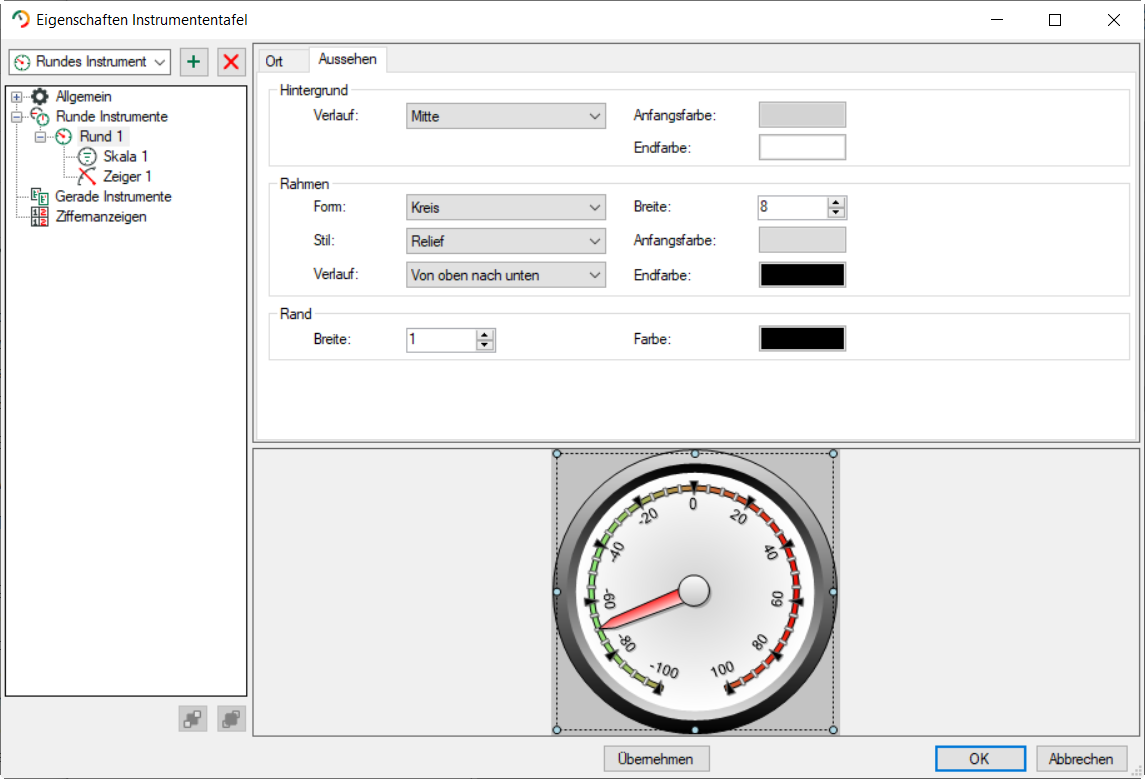Select the Allgemein gear icon in tree
Image resolution: width=1145 pixels, height=779 pixels.
click(x=40, y=97)
